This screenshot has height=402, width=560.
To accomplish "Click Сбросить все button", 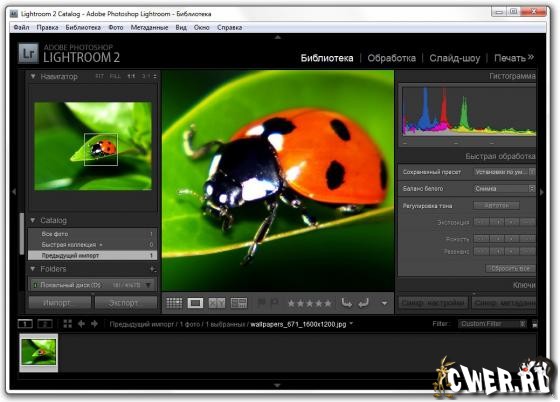I will (511, 268).
